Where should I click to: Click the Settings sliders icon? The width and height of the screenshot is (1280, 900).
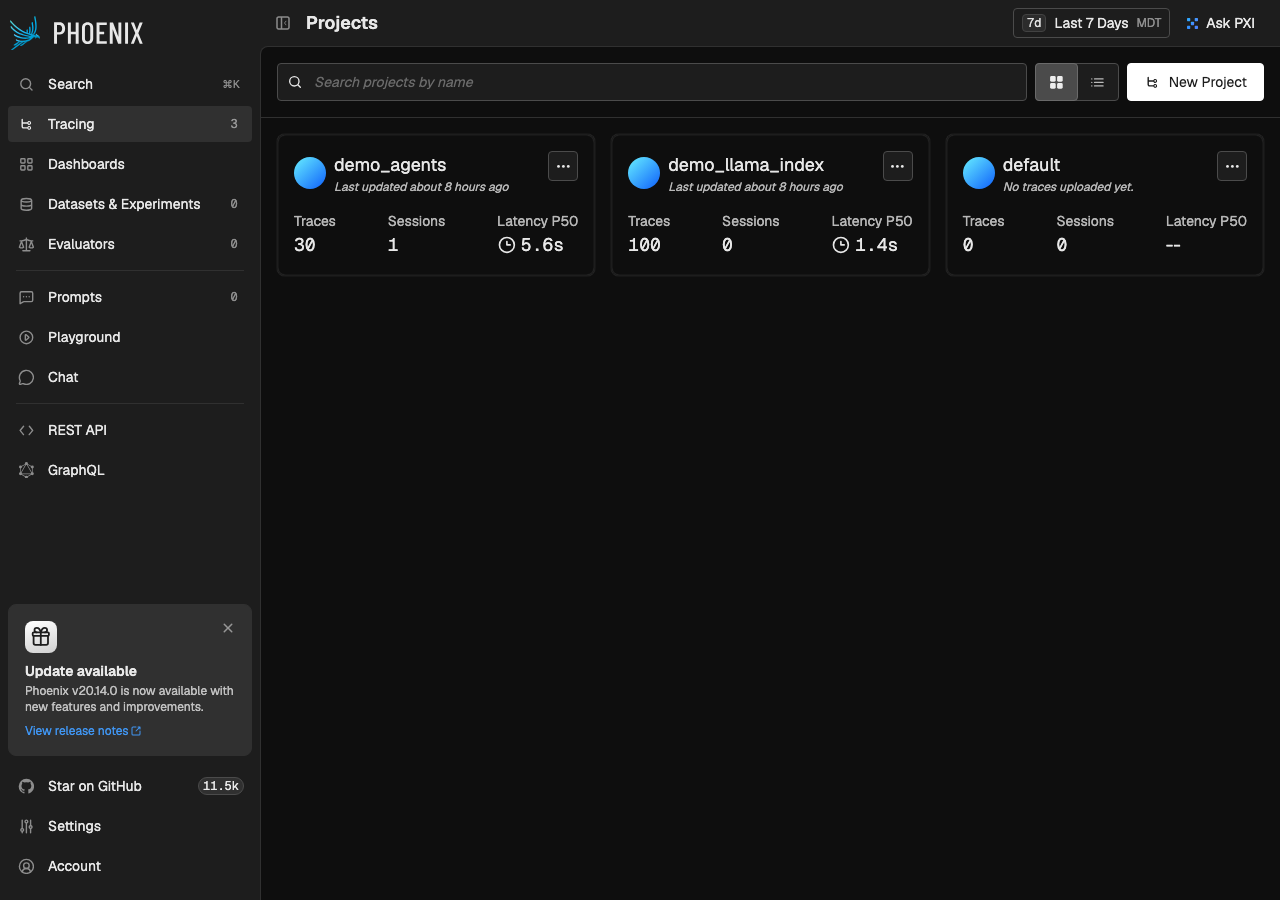point(27,826)
